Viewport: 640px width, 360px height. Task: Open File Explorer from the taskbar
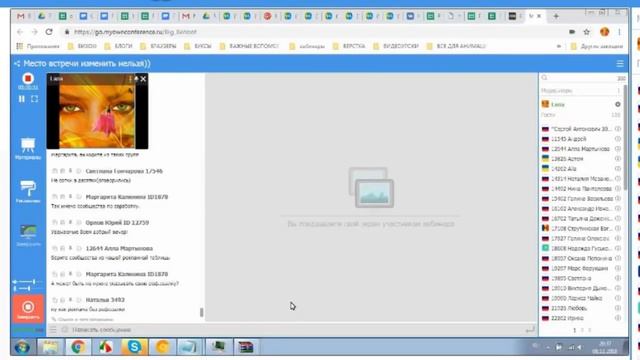[x=50, y=347]
